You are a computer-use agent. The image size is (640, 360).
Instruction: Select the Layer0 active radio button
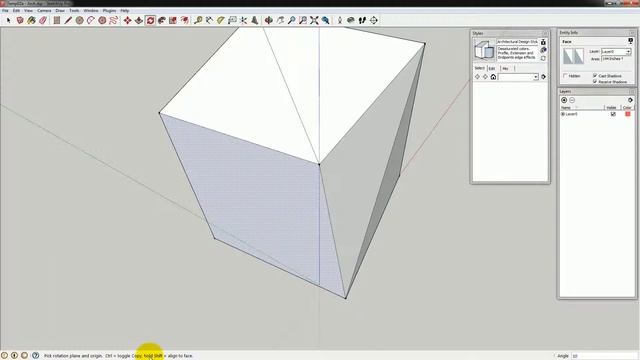(563, 114)
